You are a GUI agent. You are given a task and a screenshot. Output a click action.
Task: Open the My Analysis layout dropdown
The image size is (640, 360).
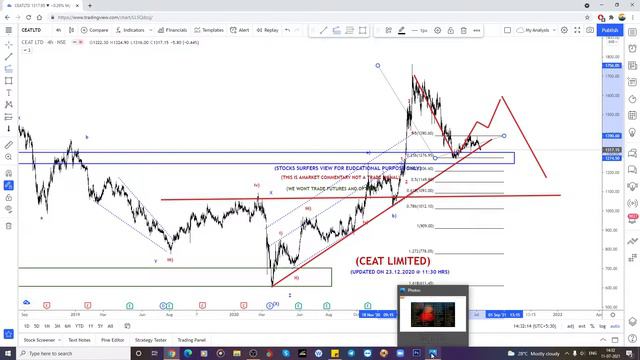click(x=536, y=30)
